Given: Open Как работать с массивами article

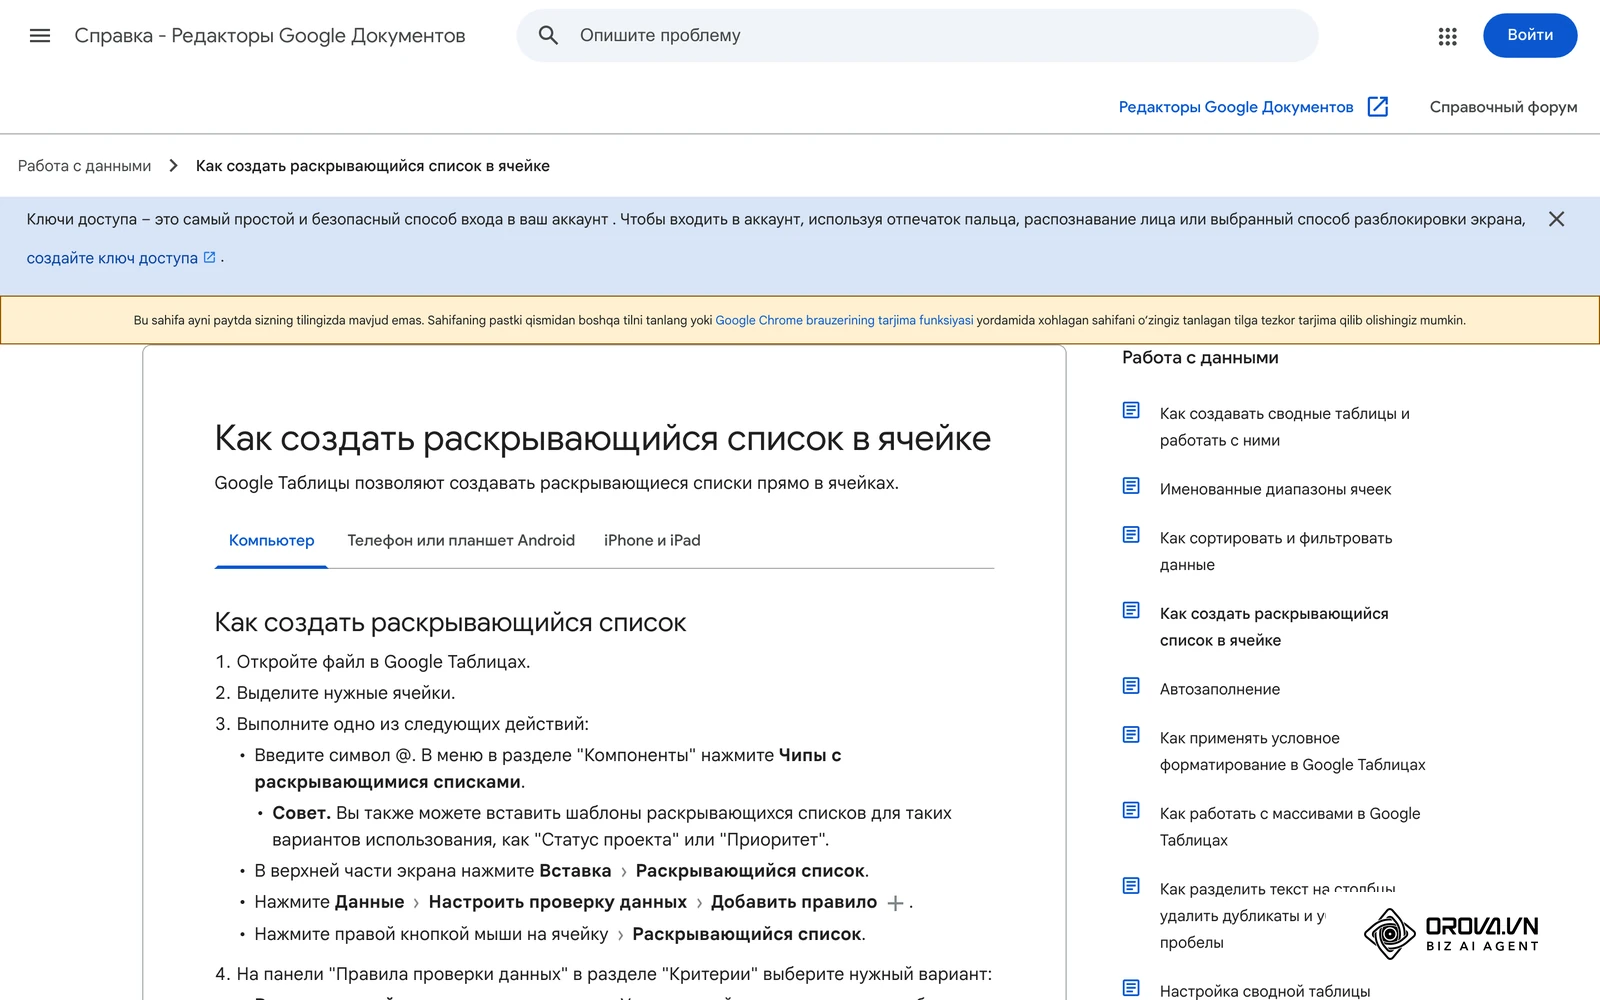Looking at the screenshot, I should click(1289, 827).
